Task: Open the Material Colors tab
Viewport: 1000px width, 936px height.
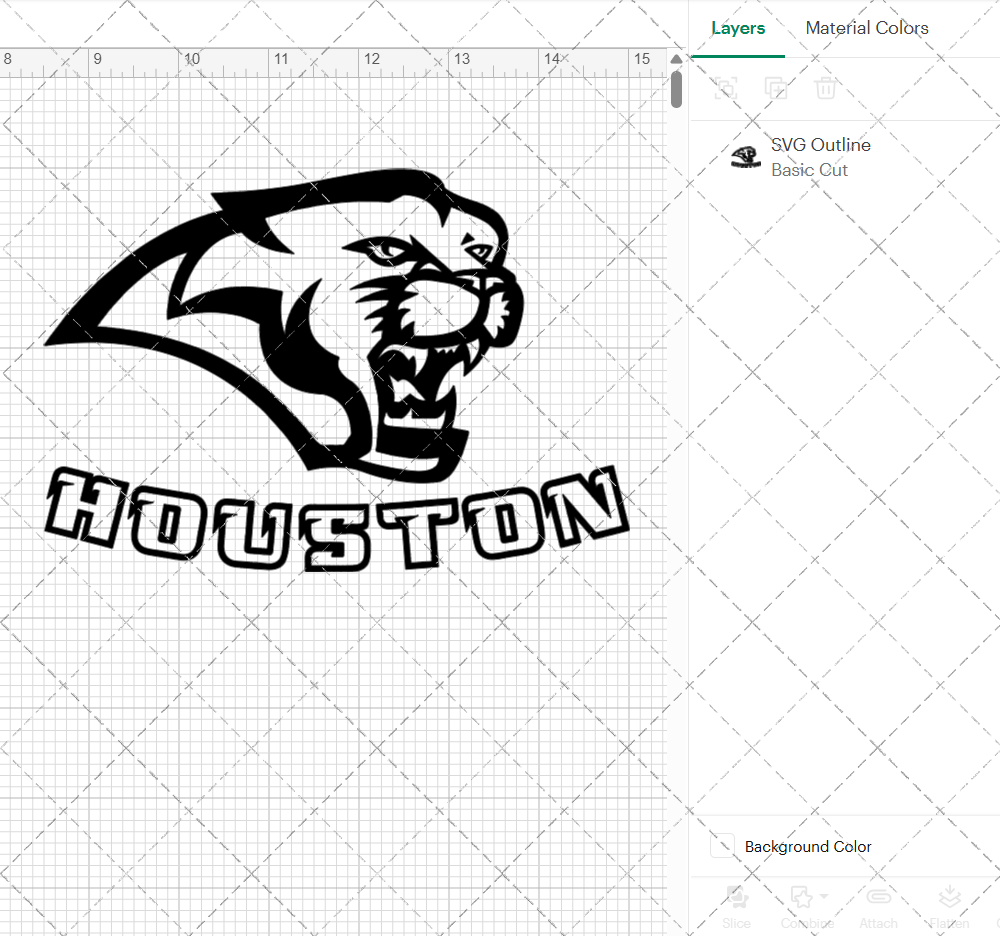Action: pyautogui.click(x=867, y=28)
